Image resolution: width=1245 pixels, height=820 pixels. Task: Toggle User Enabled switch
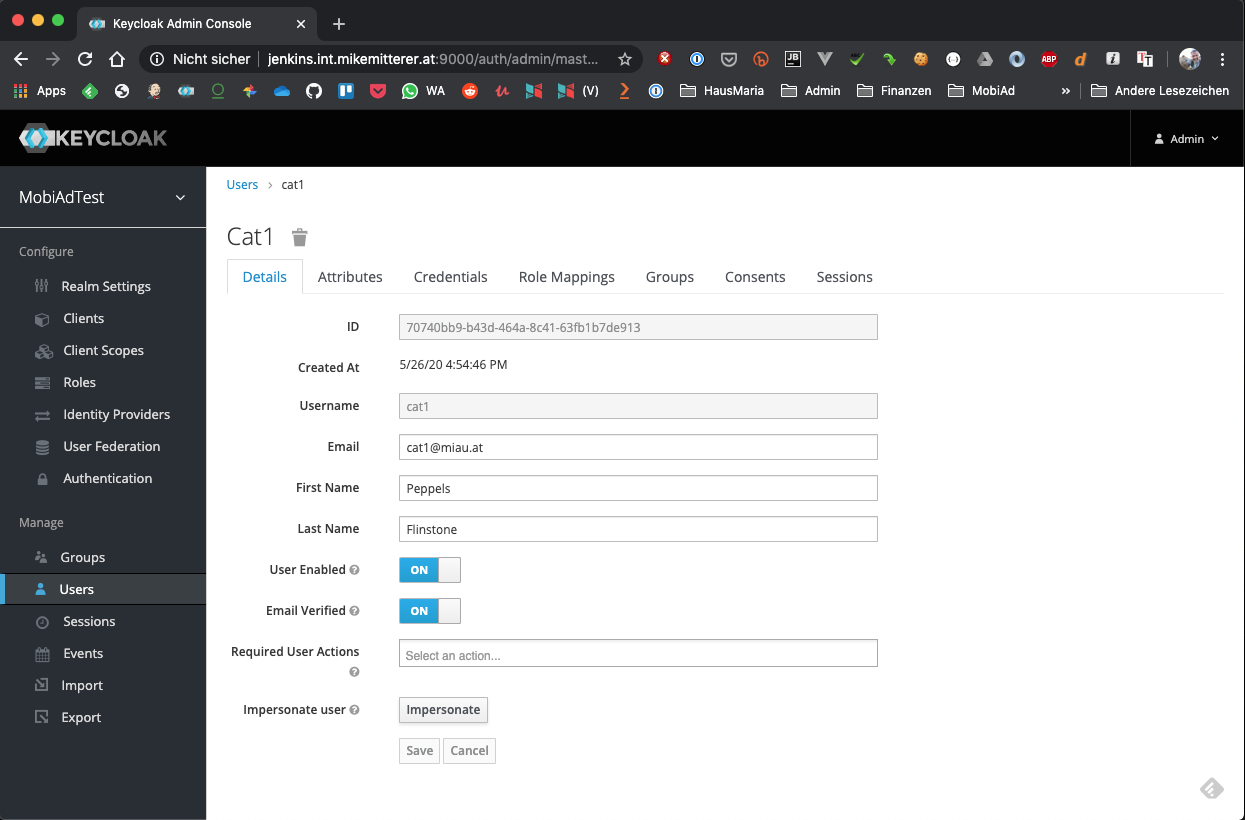click(430, 570)
